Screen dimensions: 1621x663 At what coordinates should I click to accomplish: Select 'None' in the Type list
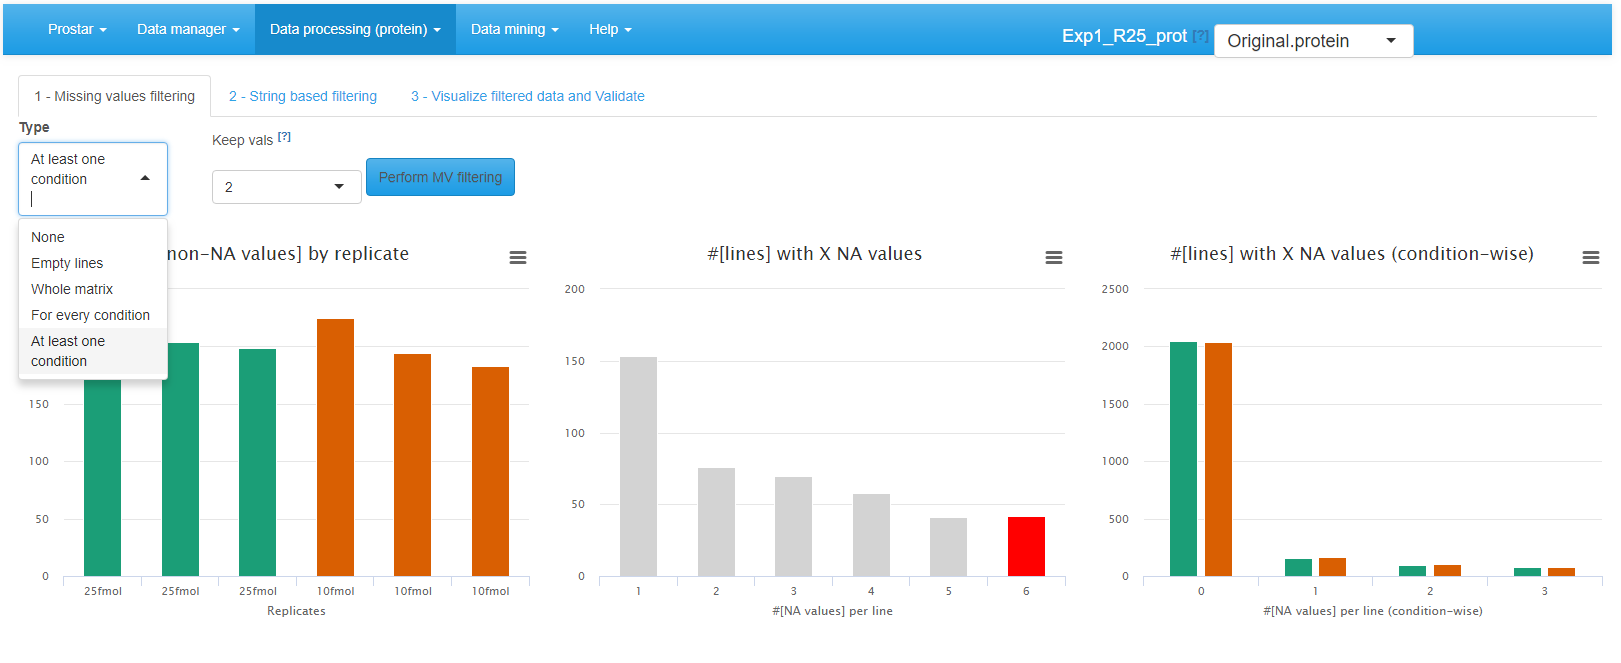click(93, 237)
